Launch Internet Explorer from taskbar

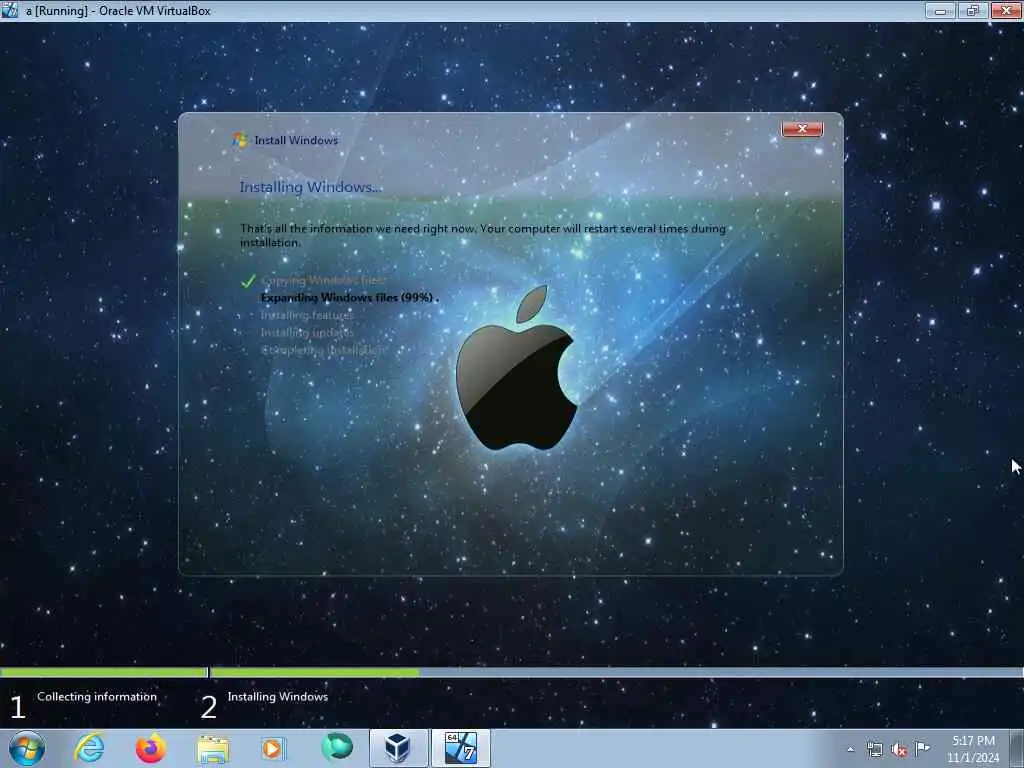(x=89, y=748)
